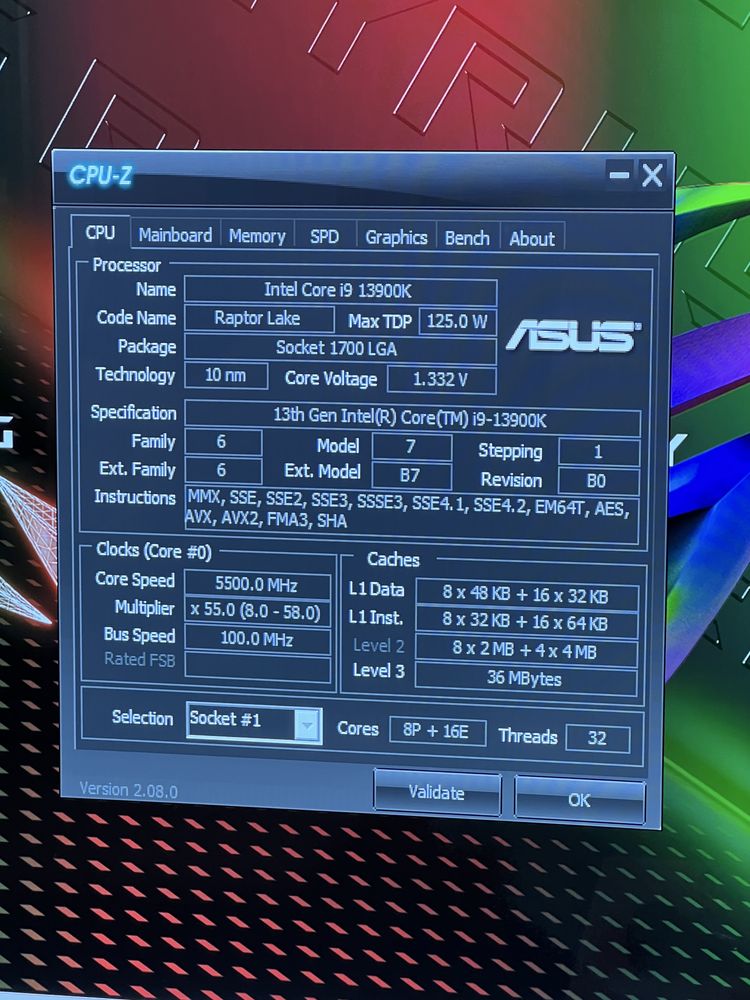Viewport: 750px width, 1000px height.
Task: Select the SPD tab
Action: 325,237
